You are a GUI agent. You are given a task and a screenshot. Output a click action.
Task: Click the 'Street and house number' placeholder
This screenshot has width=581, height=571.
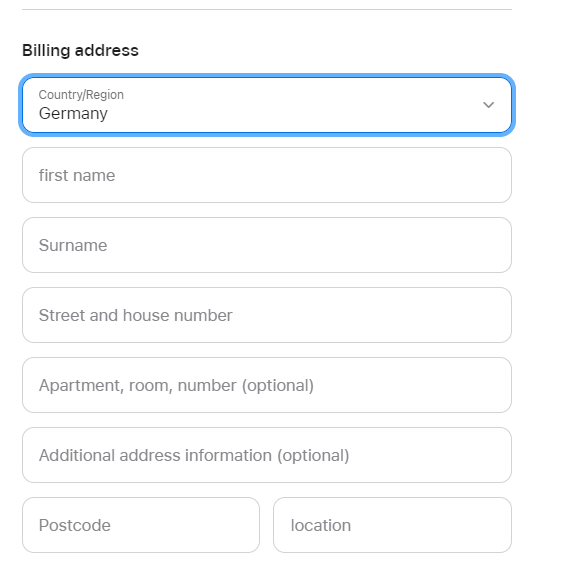click(x=136, y=315)
